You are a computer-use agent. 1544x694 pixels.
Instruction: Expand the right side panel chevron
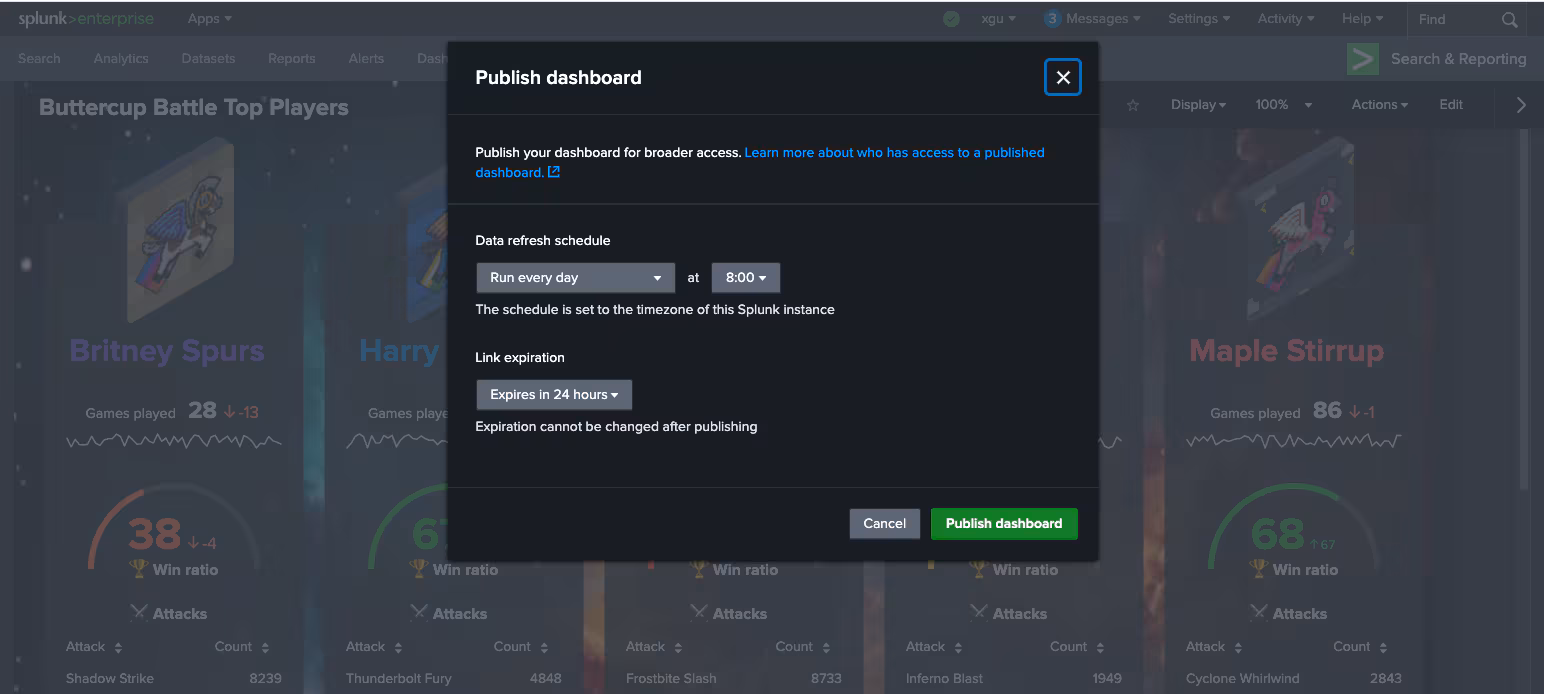click(1521, 105)
